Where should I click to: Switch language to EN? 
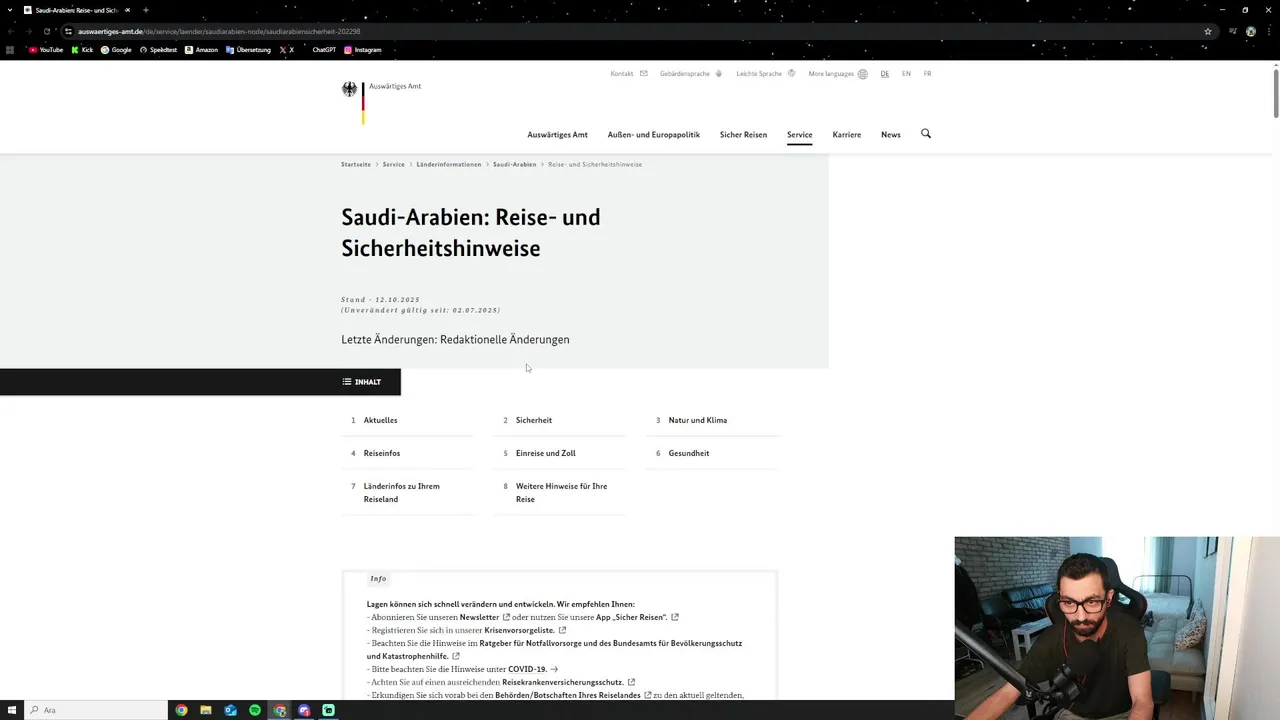pos(906,74)
